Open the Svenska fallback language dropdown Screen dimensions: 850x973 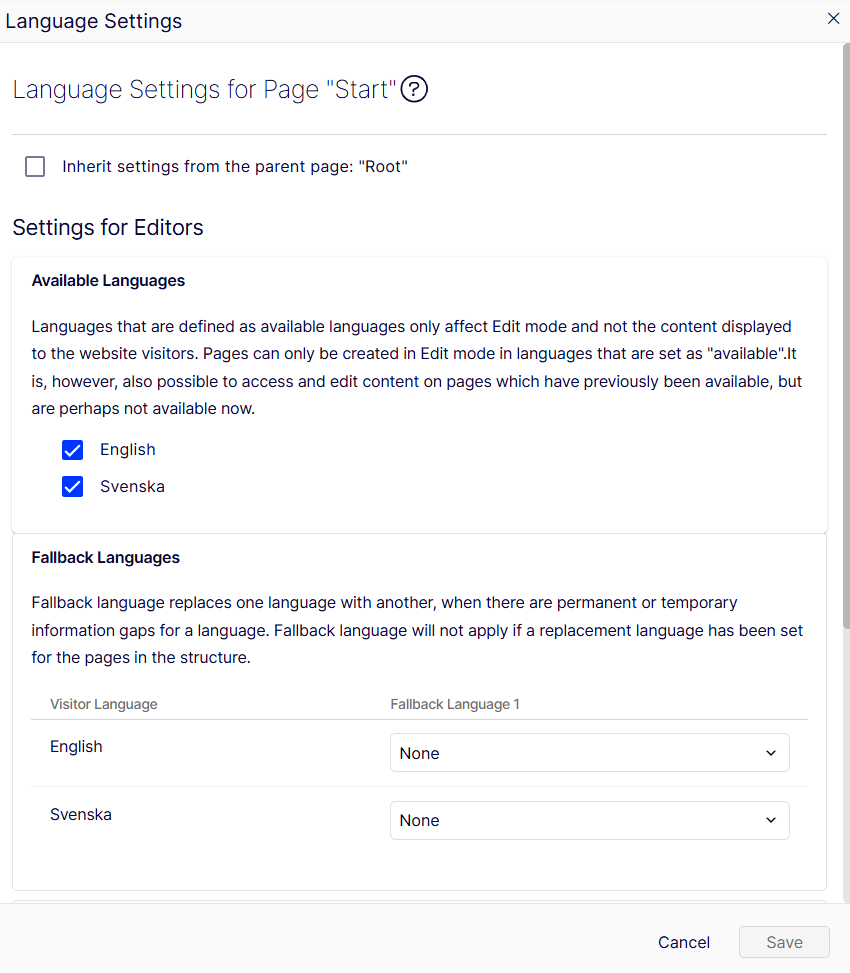click(589, 820)
